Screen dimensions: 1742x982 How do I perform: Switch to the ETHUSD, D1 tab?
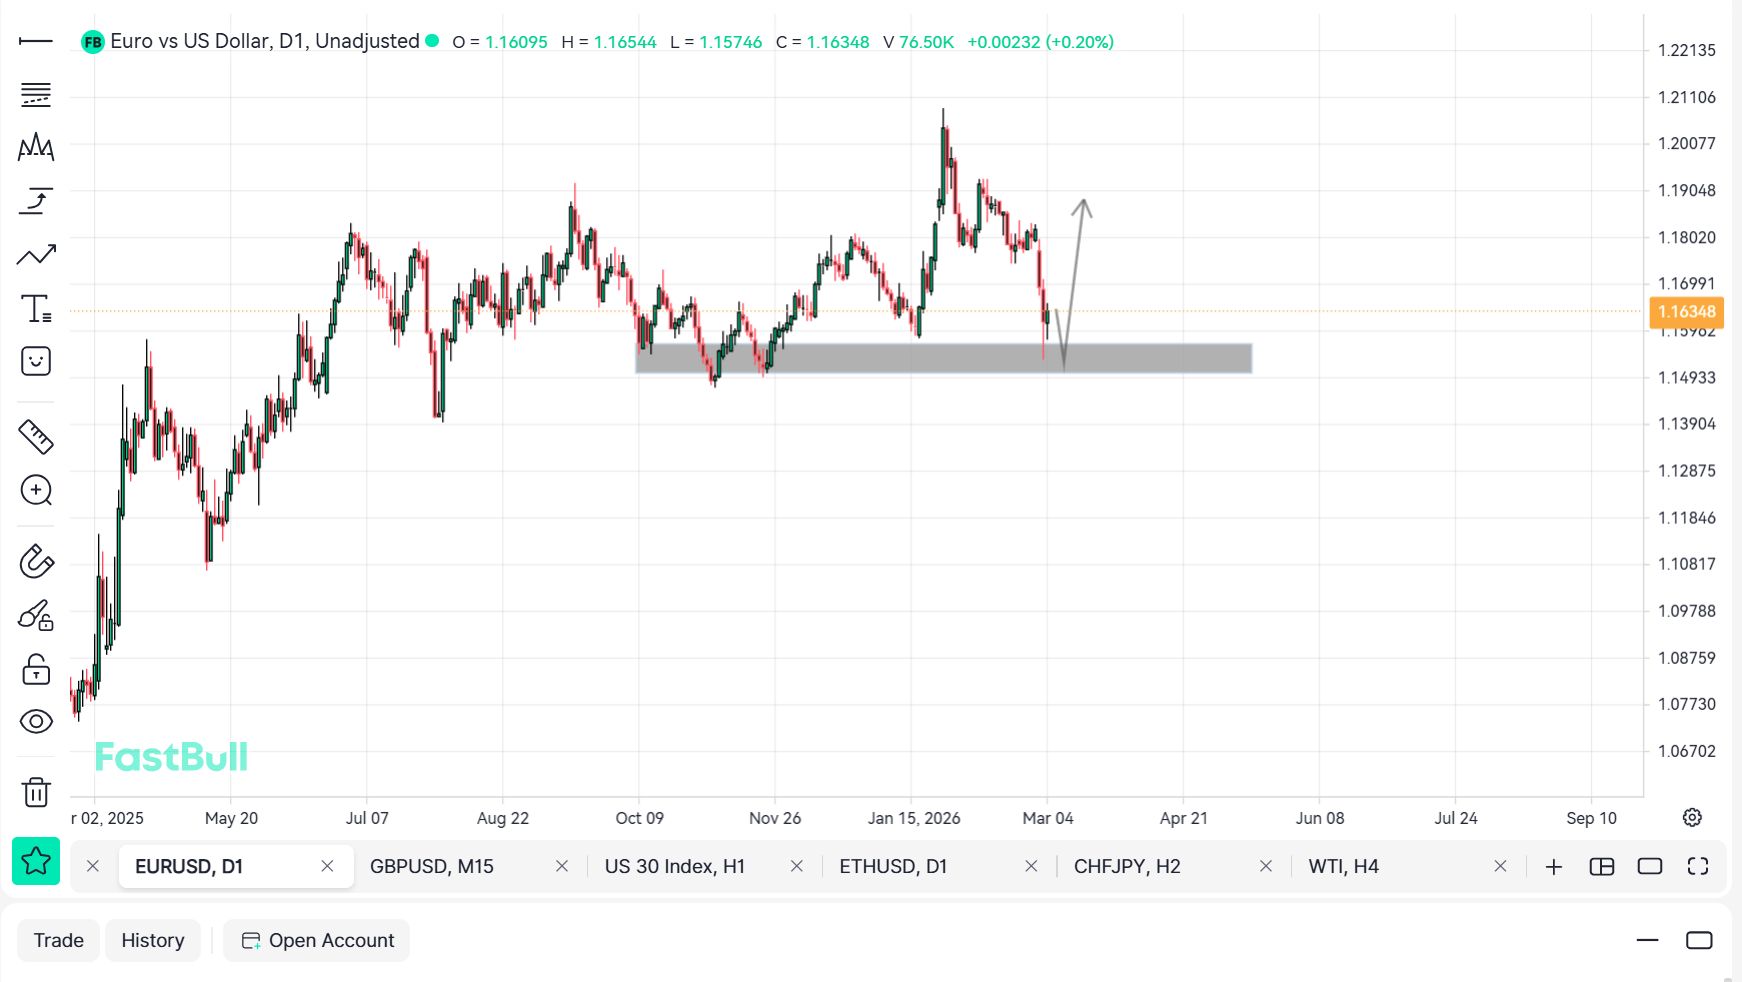[x=893, y=867]
